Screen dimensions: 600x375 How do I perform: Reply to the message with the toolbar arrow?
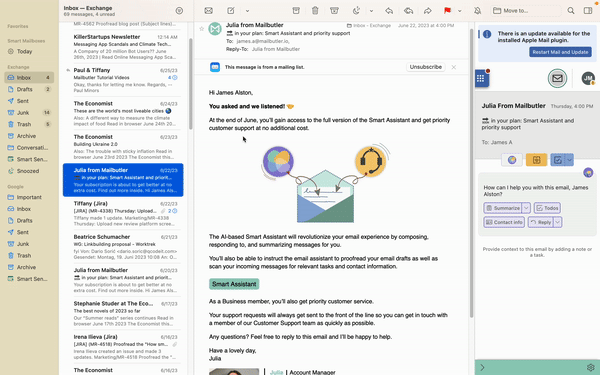(389, 11)
